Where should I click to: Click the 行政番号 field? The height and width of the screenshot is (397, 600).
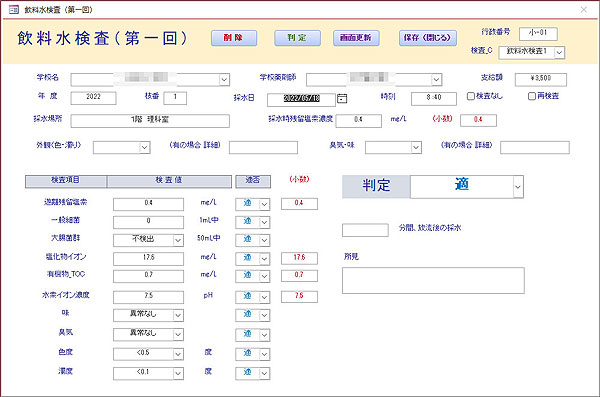click(538, 34)
